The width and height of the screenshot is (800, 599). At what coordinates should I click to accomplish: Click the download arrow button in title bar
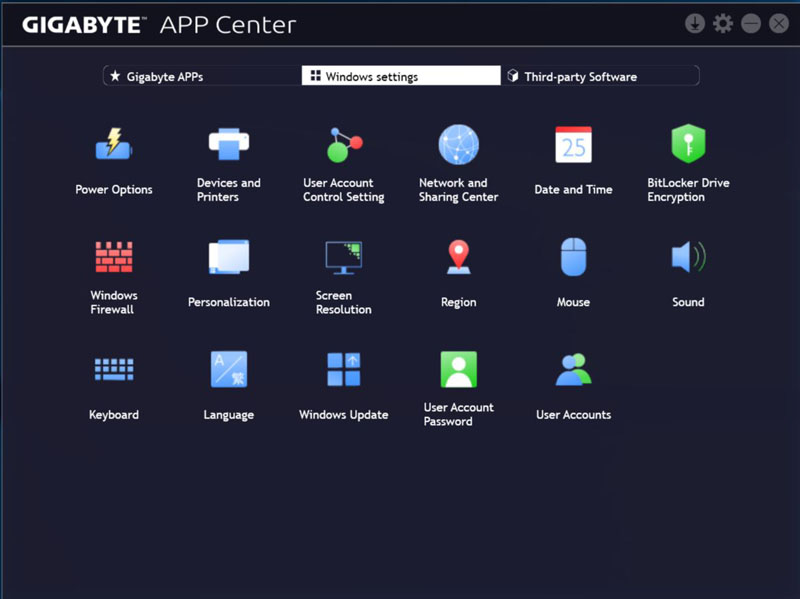pos(695,24)
